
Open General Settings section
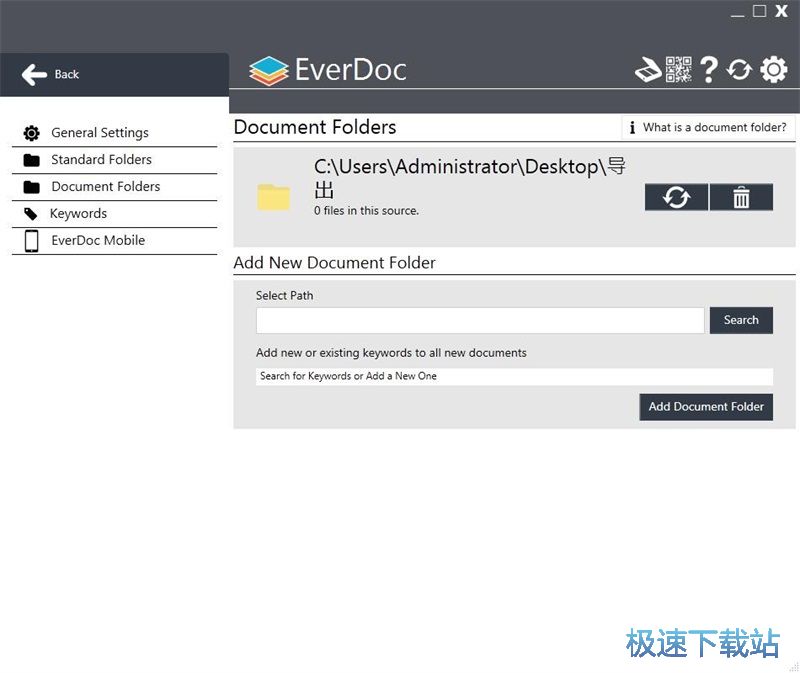pyautogui.click(x=114, y=133)
